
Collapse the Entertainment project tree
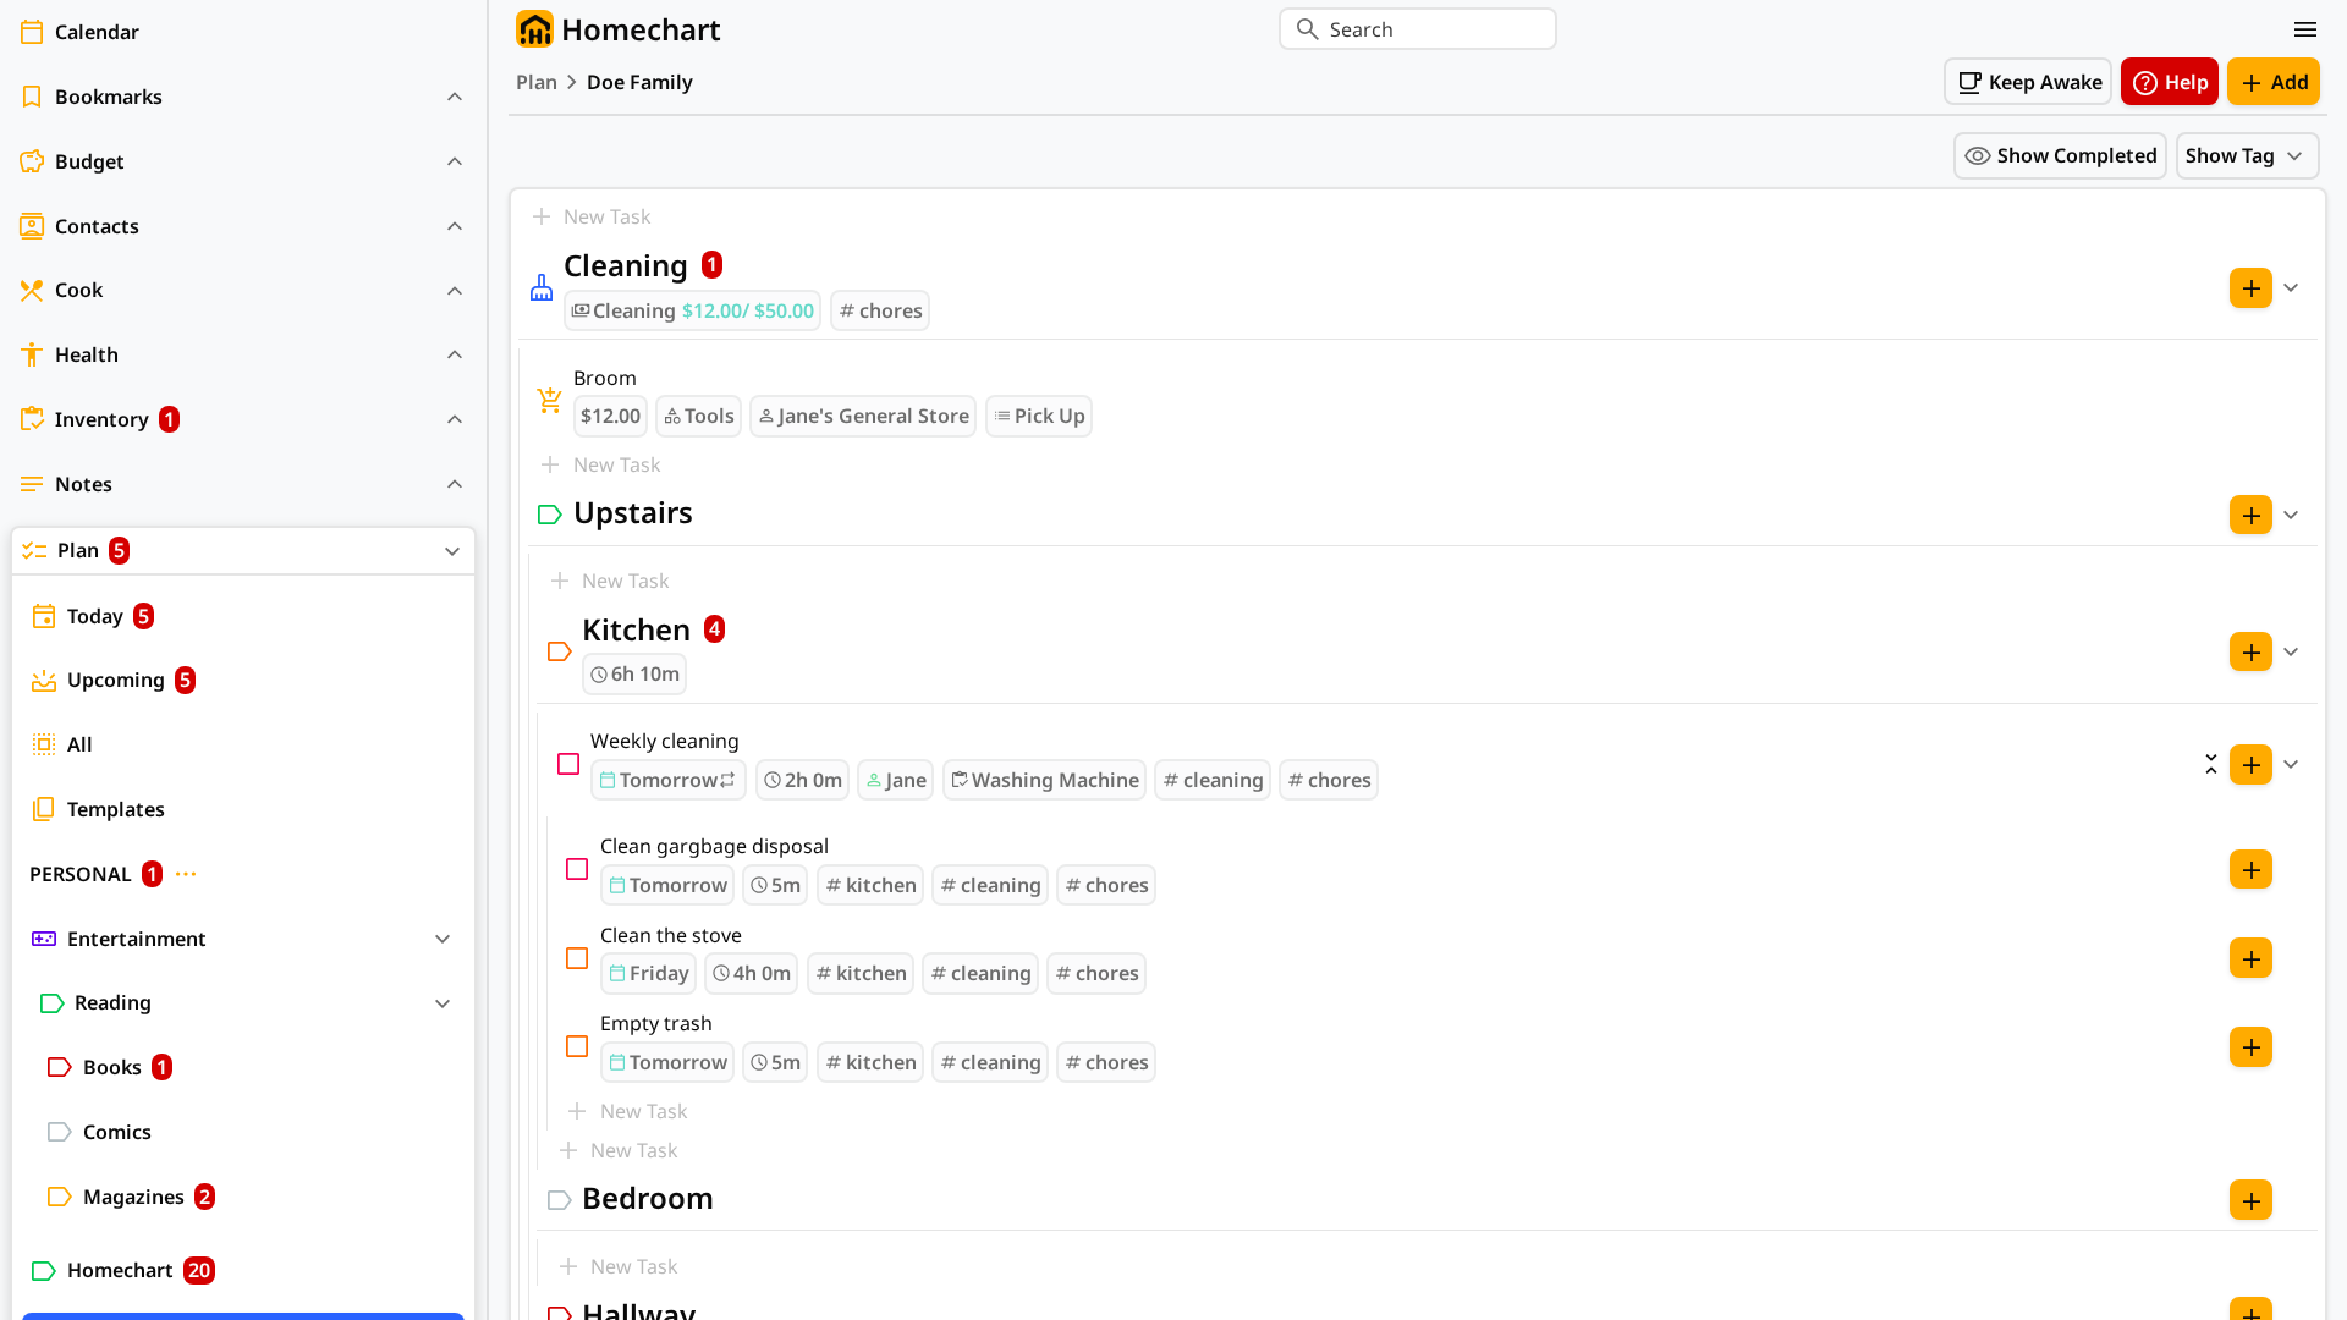point(442,939)
